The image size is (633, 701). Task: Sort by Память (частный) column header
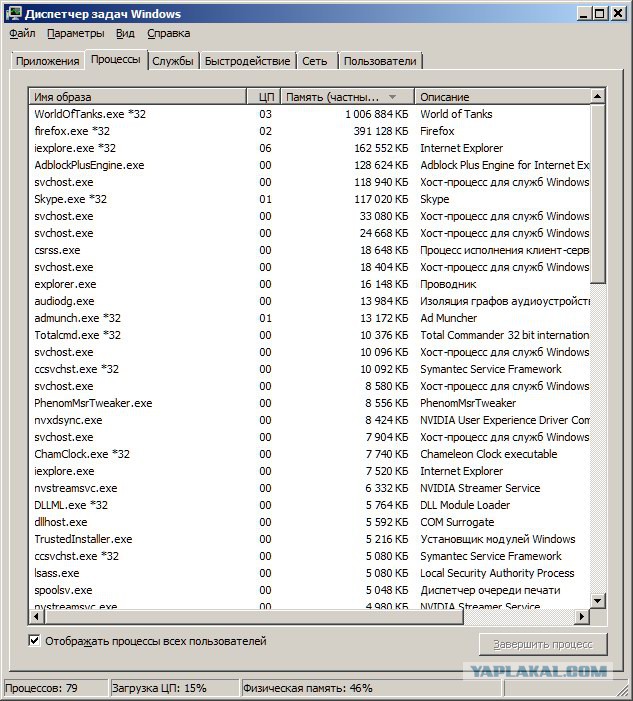coord(347,97)
